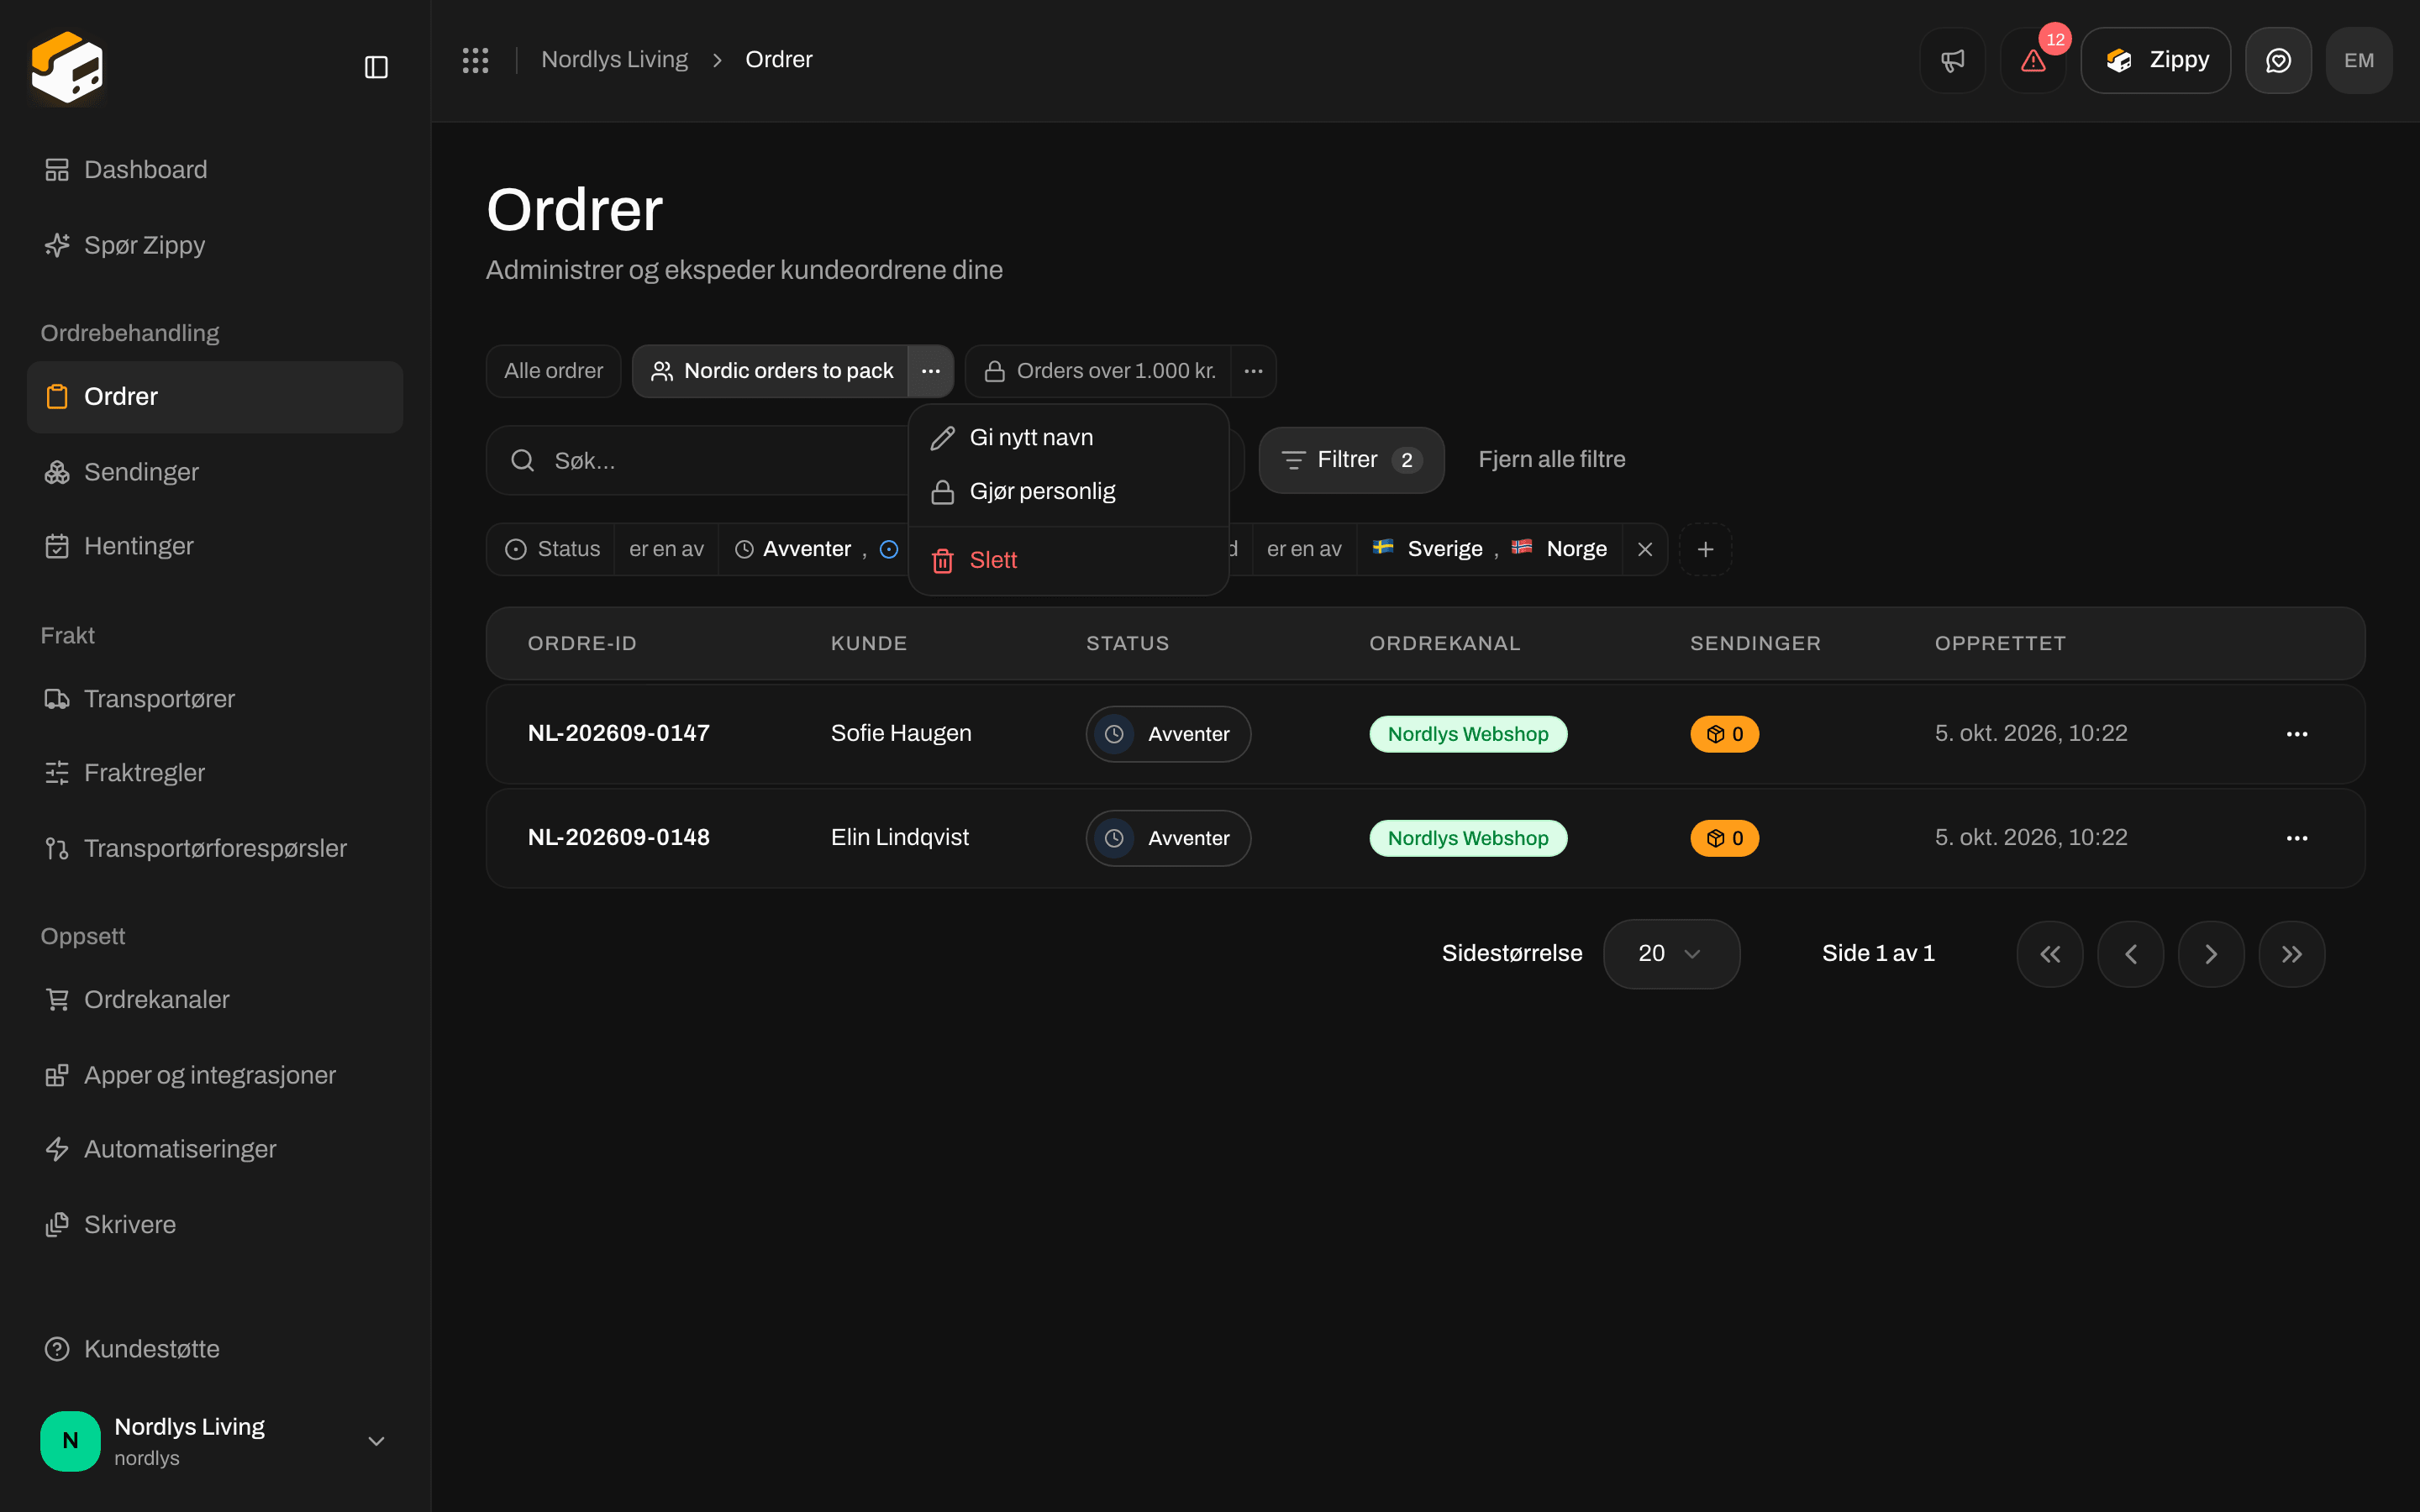Open the Filtrer button

pos(1351,460)
